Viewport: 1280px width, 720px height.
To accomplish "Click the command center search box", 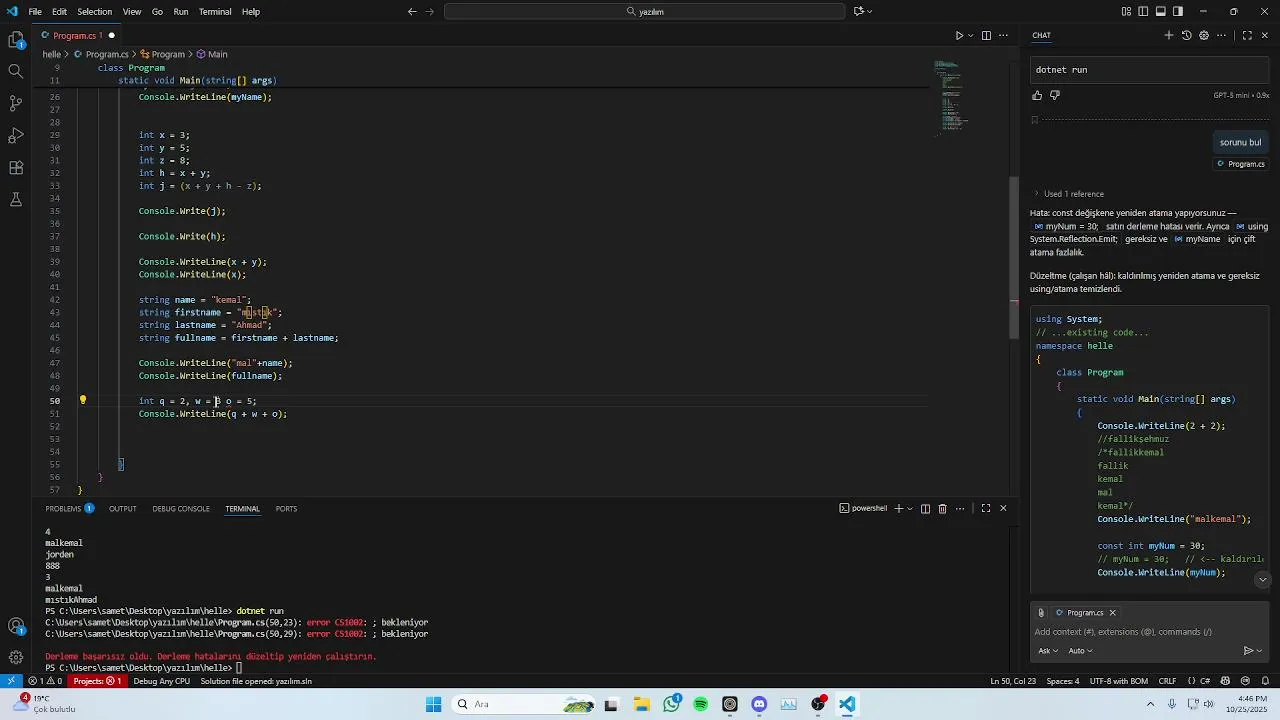I will 645,12.
